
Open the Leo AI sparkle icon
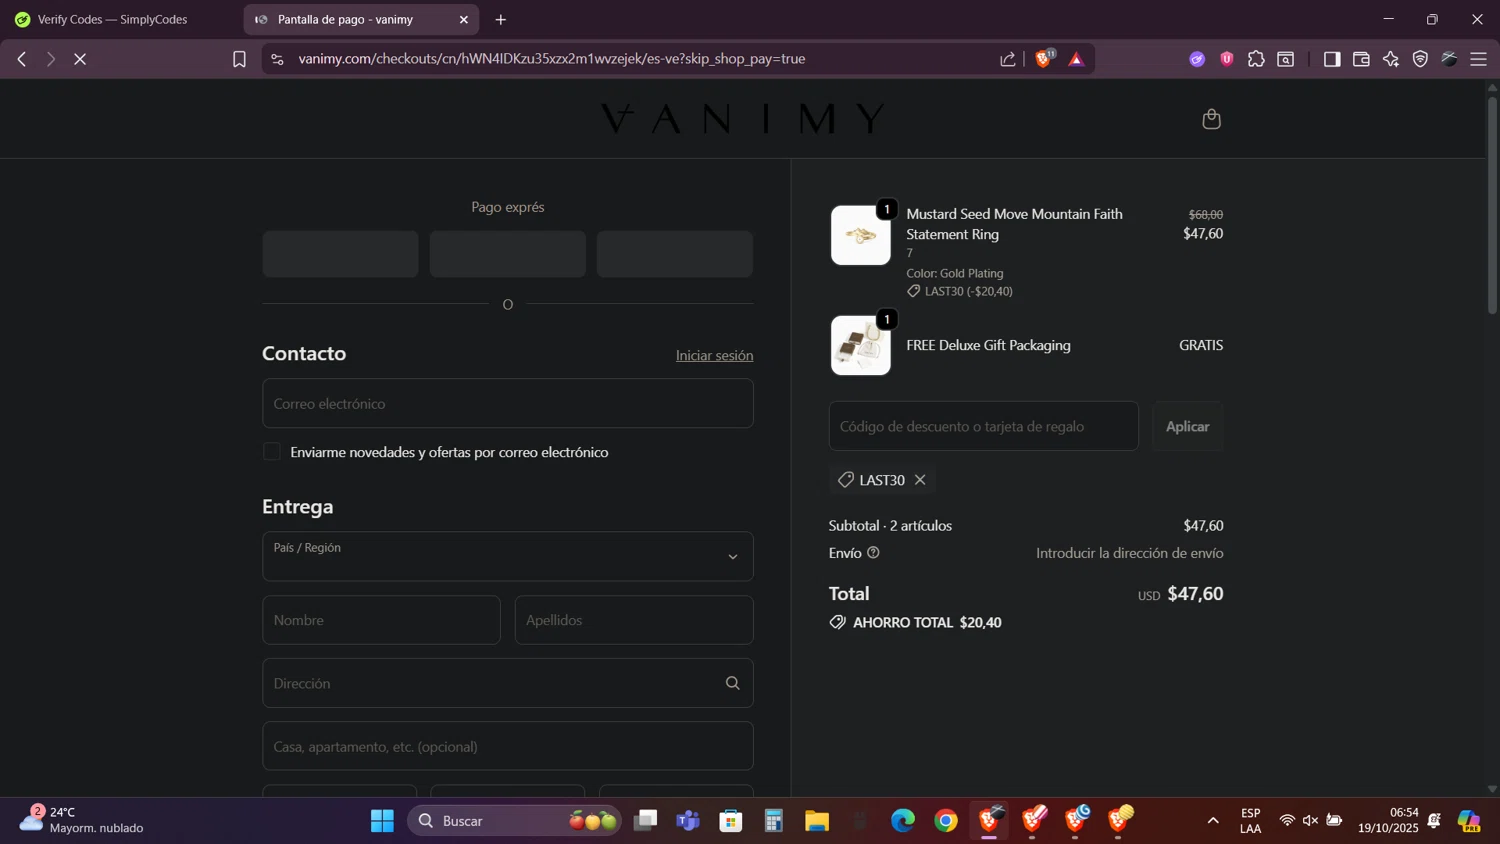pyautogui.click(x=1390, y=59)
